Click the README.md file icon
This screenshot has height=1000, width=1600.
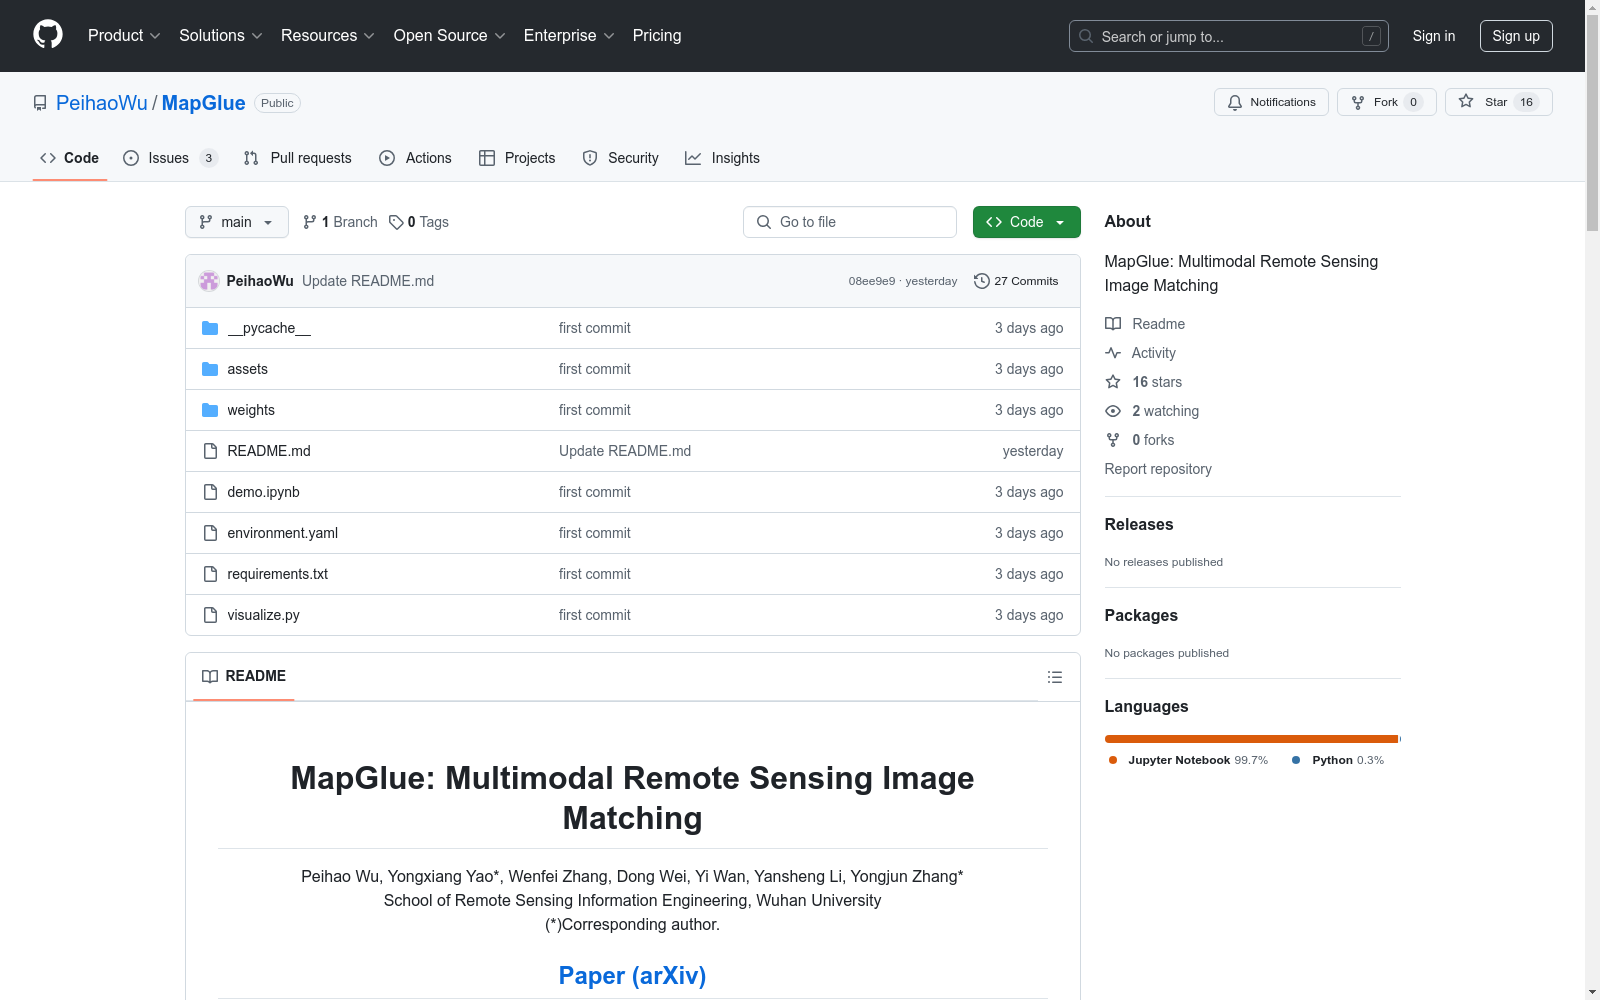(210, 451)
